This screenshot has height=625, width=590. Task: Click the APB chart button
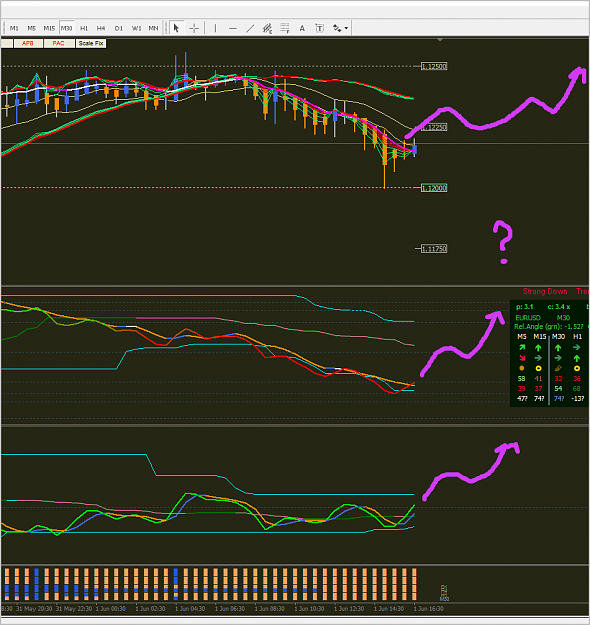coord(28,43)
